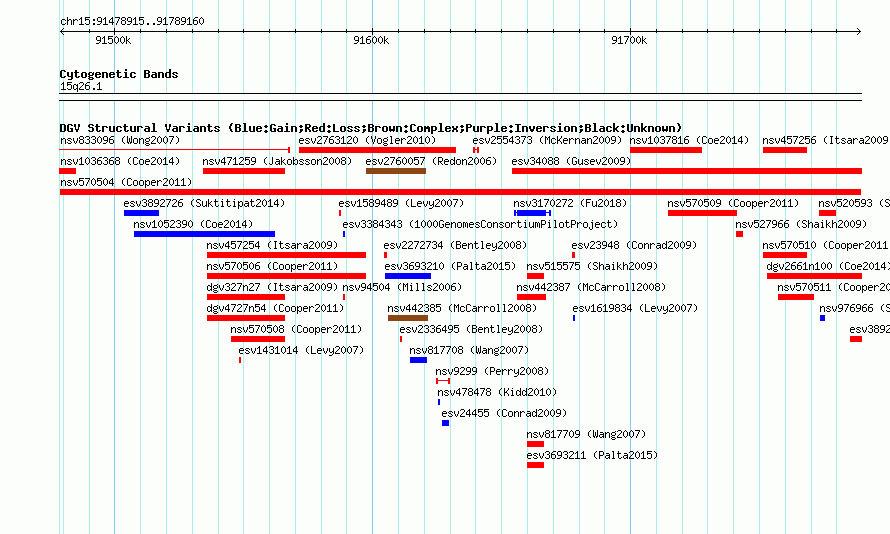Click esv1619834 (Levy2007) variant label
Viewport: 890px width, 534px height.
click(635, 308)
